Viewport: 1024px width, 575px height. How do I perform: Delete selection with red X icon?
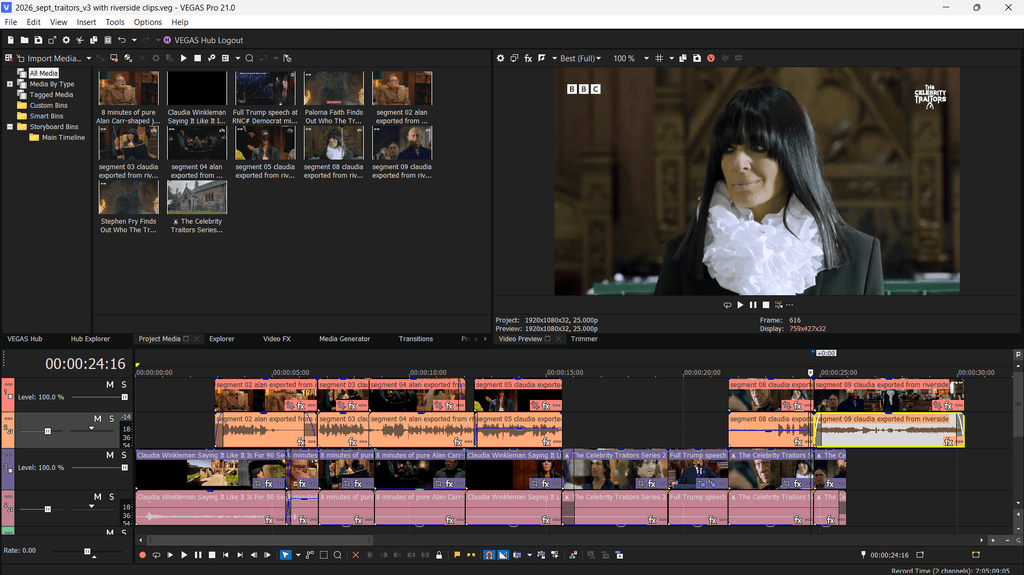355,555
